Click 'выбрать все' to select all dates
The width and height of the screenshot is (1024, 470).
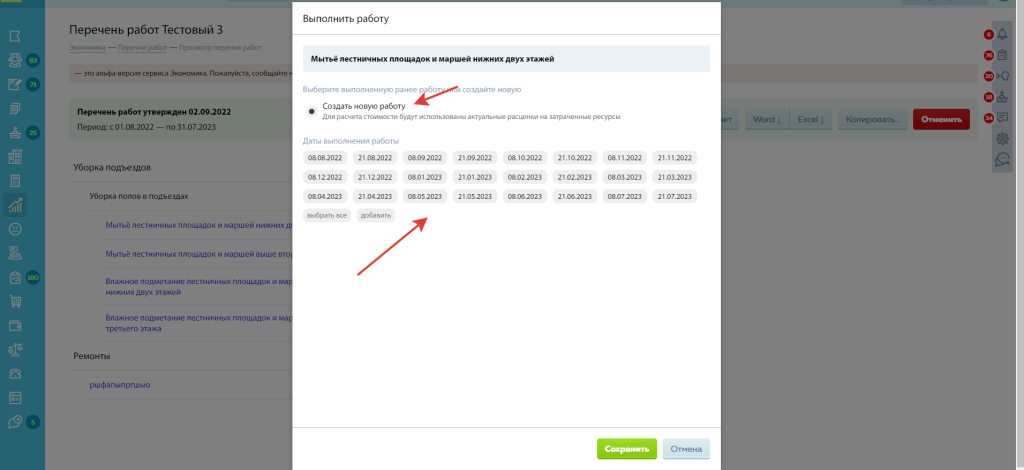327,215
